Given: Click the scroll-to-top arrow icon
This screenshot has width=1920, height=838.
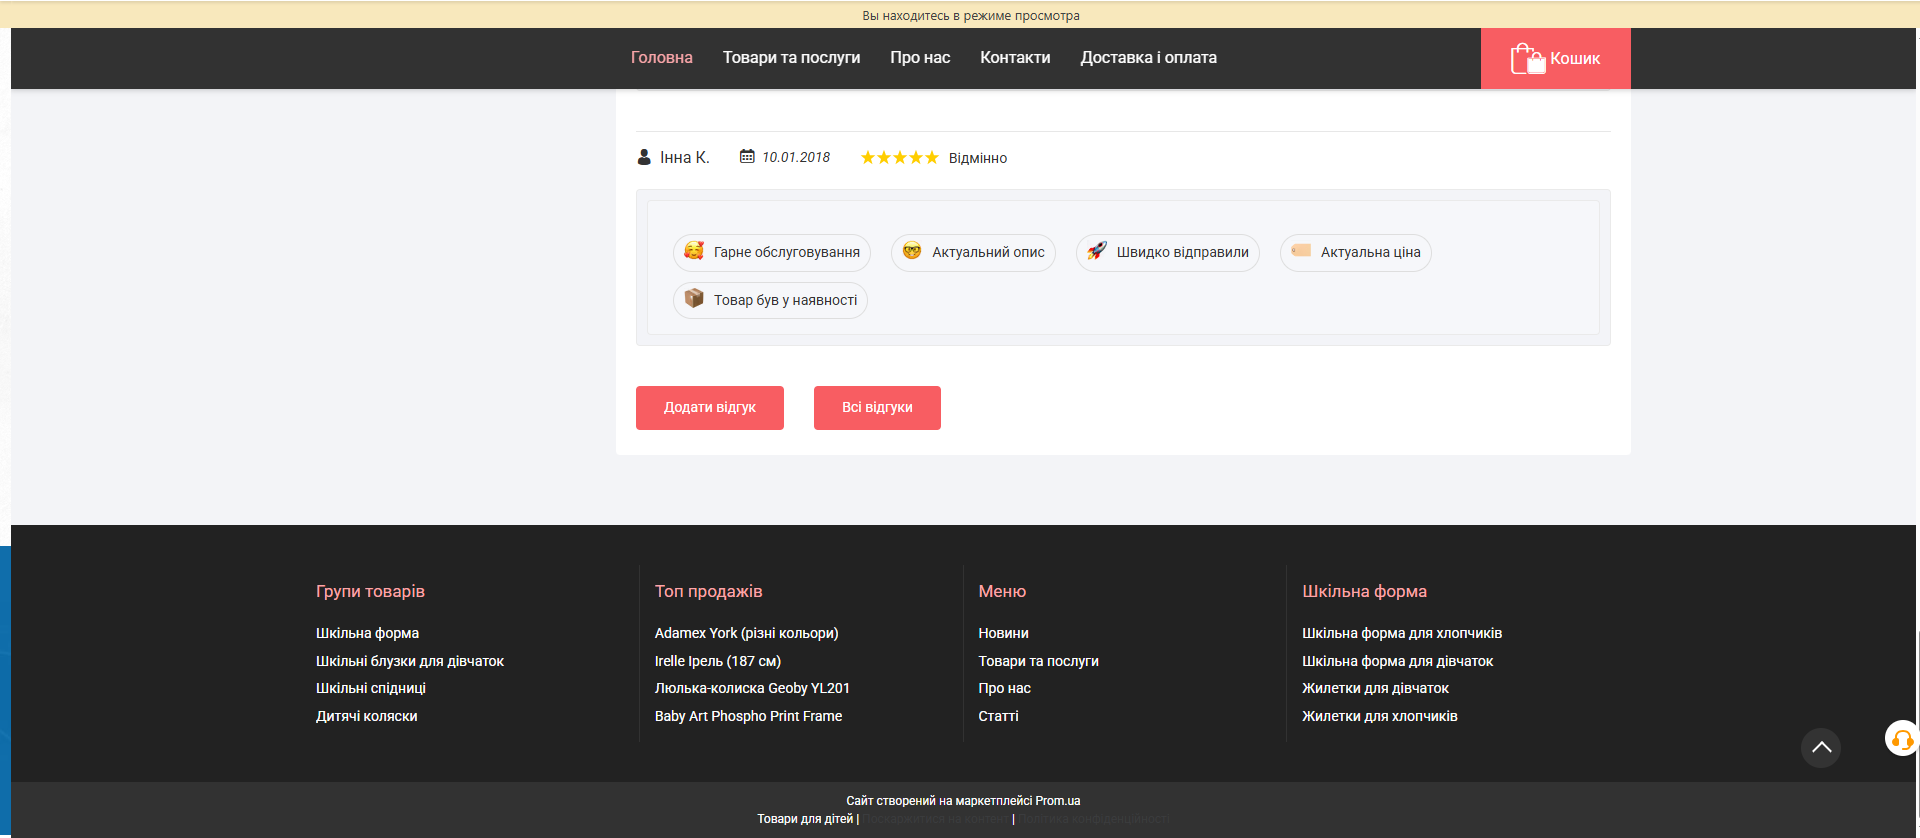Looking at the screenshot, I should 1820,747.
